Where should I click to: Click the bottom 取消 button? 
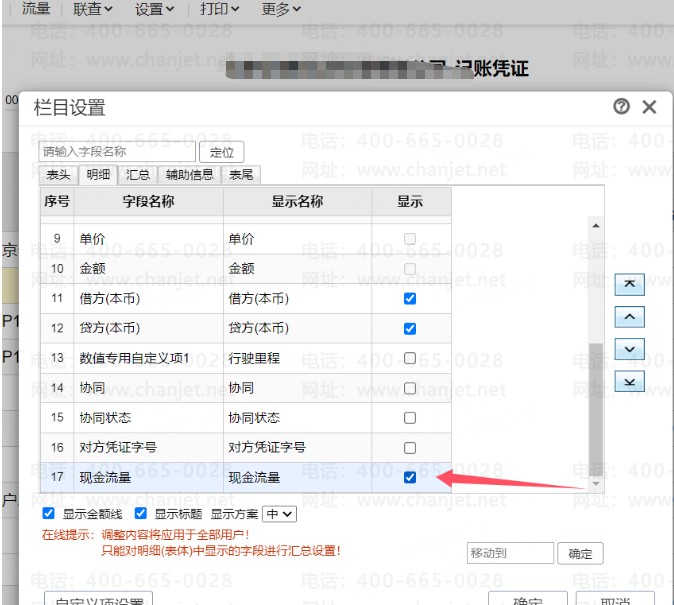click(615, 599)
